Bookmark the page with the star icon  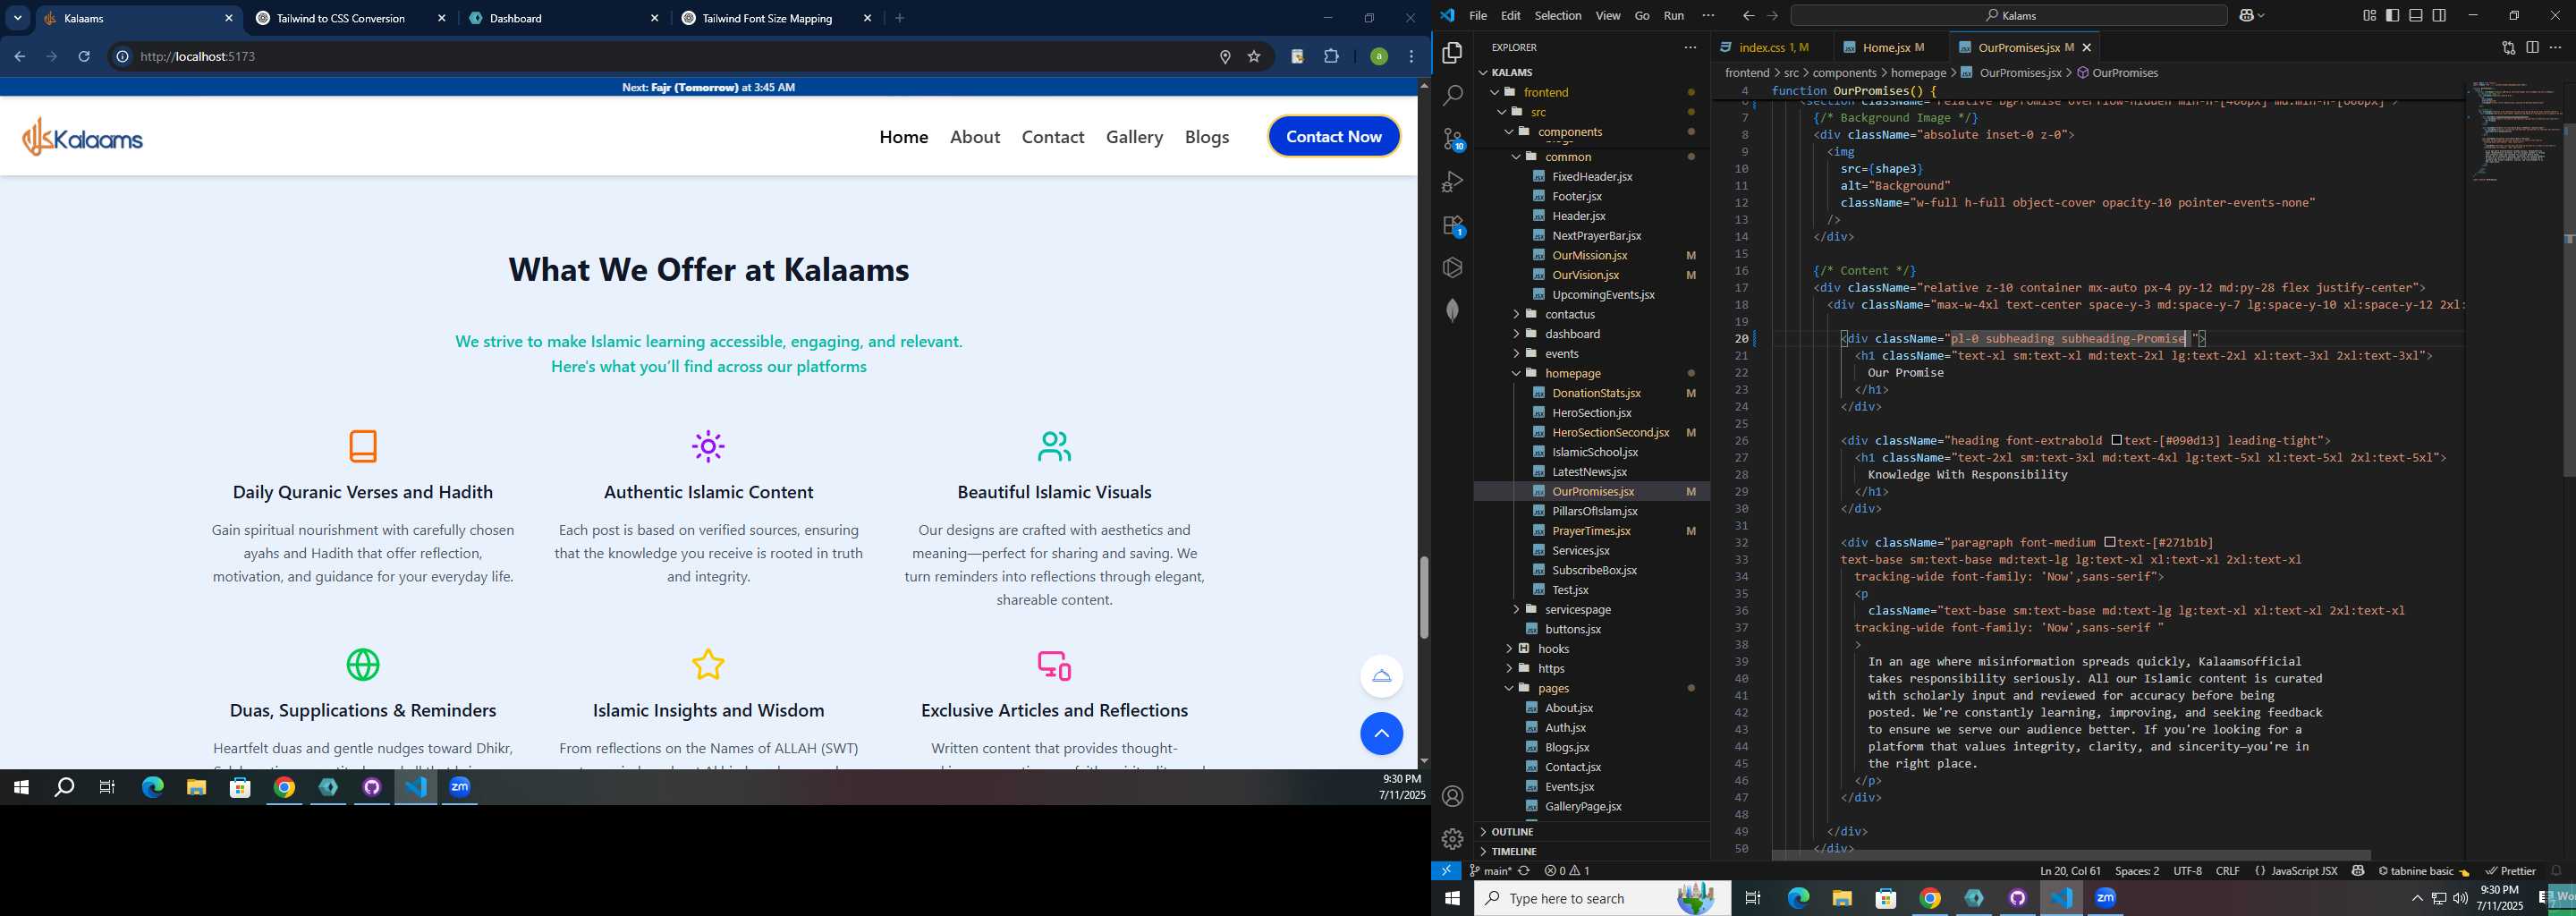(1254, 57)
